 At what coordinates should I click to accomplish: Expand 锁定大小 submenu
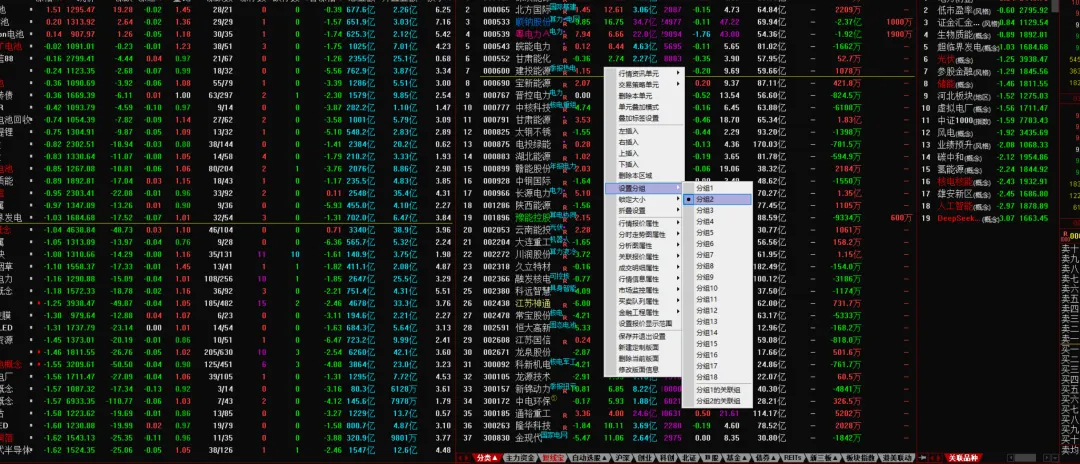644,199
